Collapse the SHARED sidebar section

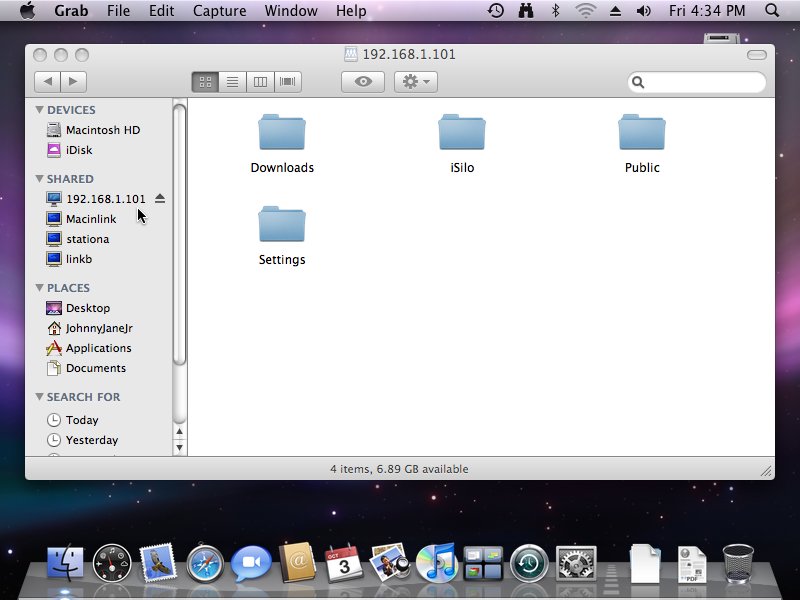point(40,179)
